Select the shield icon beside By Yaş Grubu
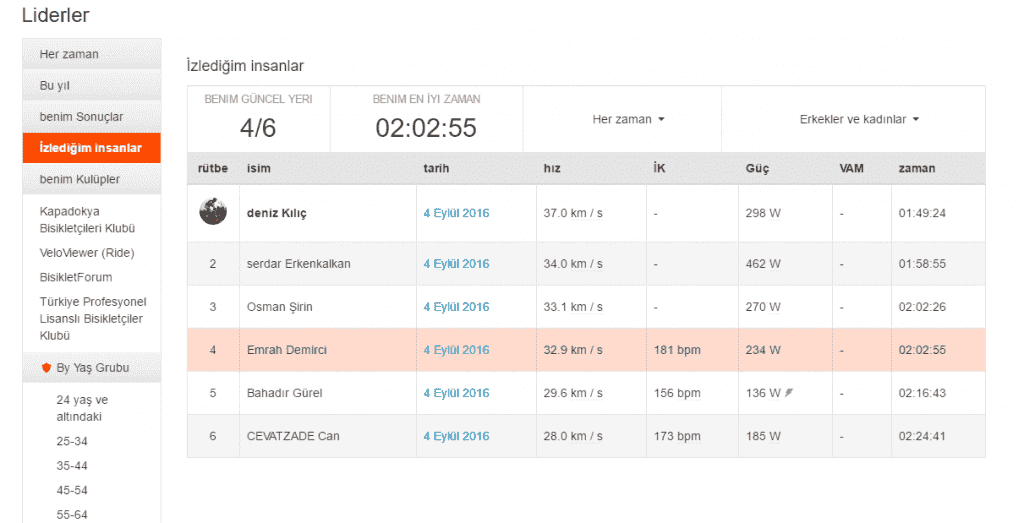 pyautogui.click(x=46, y=368)
